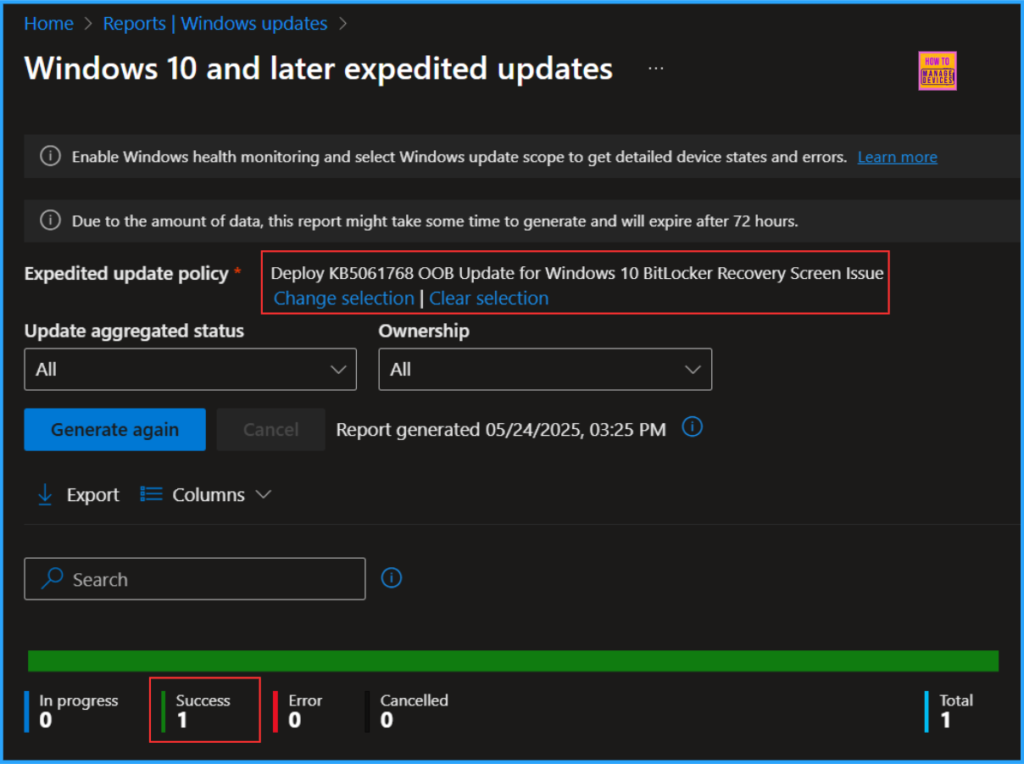This screenshot has height=764, width=1024.
Task: Click Report generated 05/24/2025 text
Action: click(x=501, y=429)
